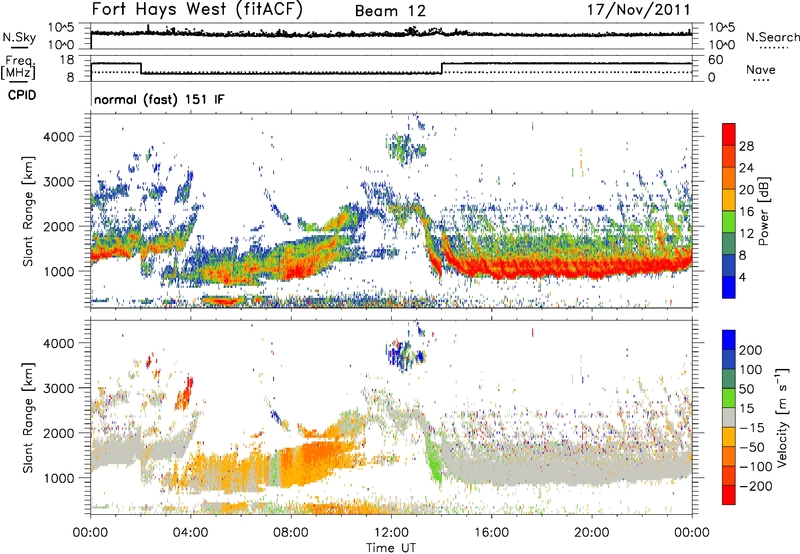
Task: Click the 'Power [dB]' colorbar label
Action: [764, 211]
